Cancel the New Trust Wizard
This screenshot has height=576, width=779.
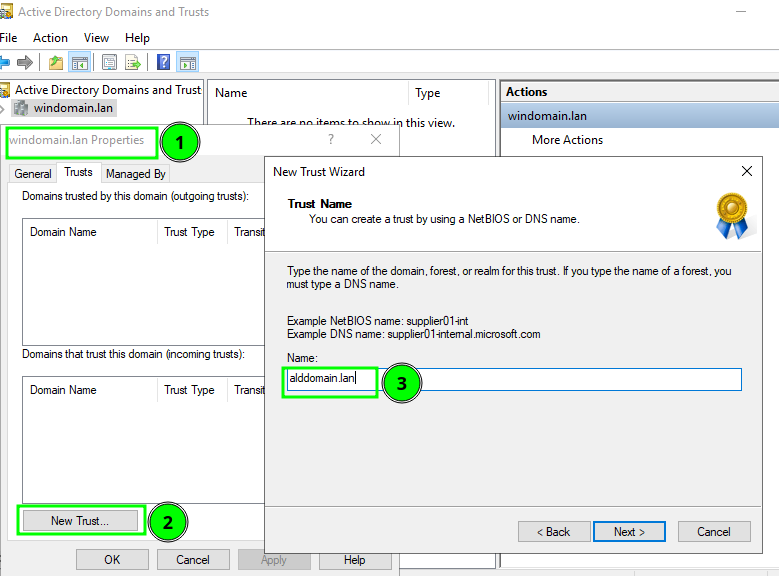pyautogui.click(x=714, y=532)
